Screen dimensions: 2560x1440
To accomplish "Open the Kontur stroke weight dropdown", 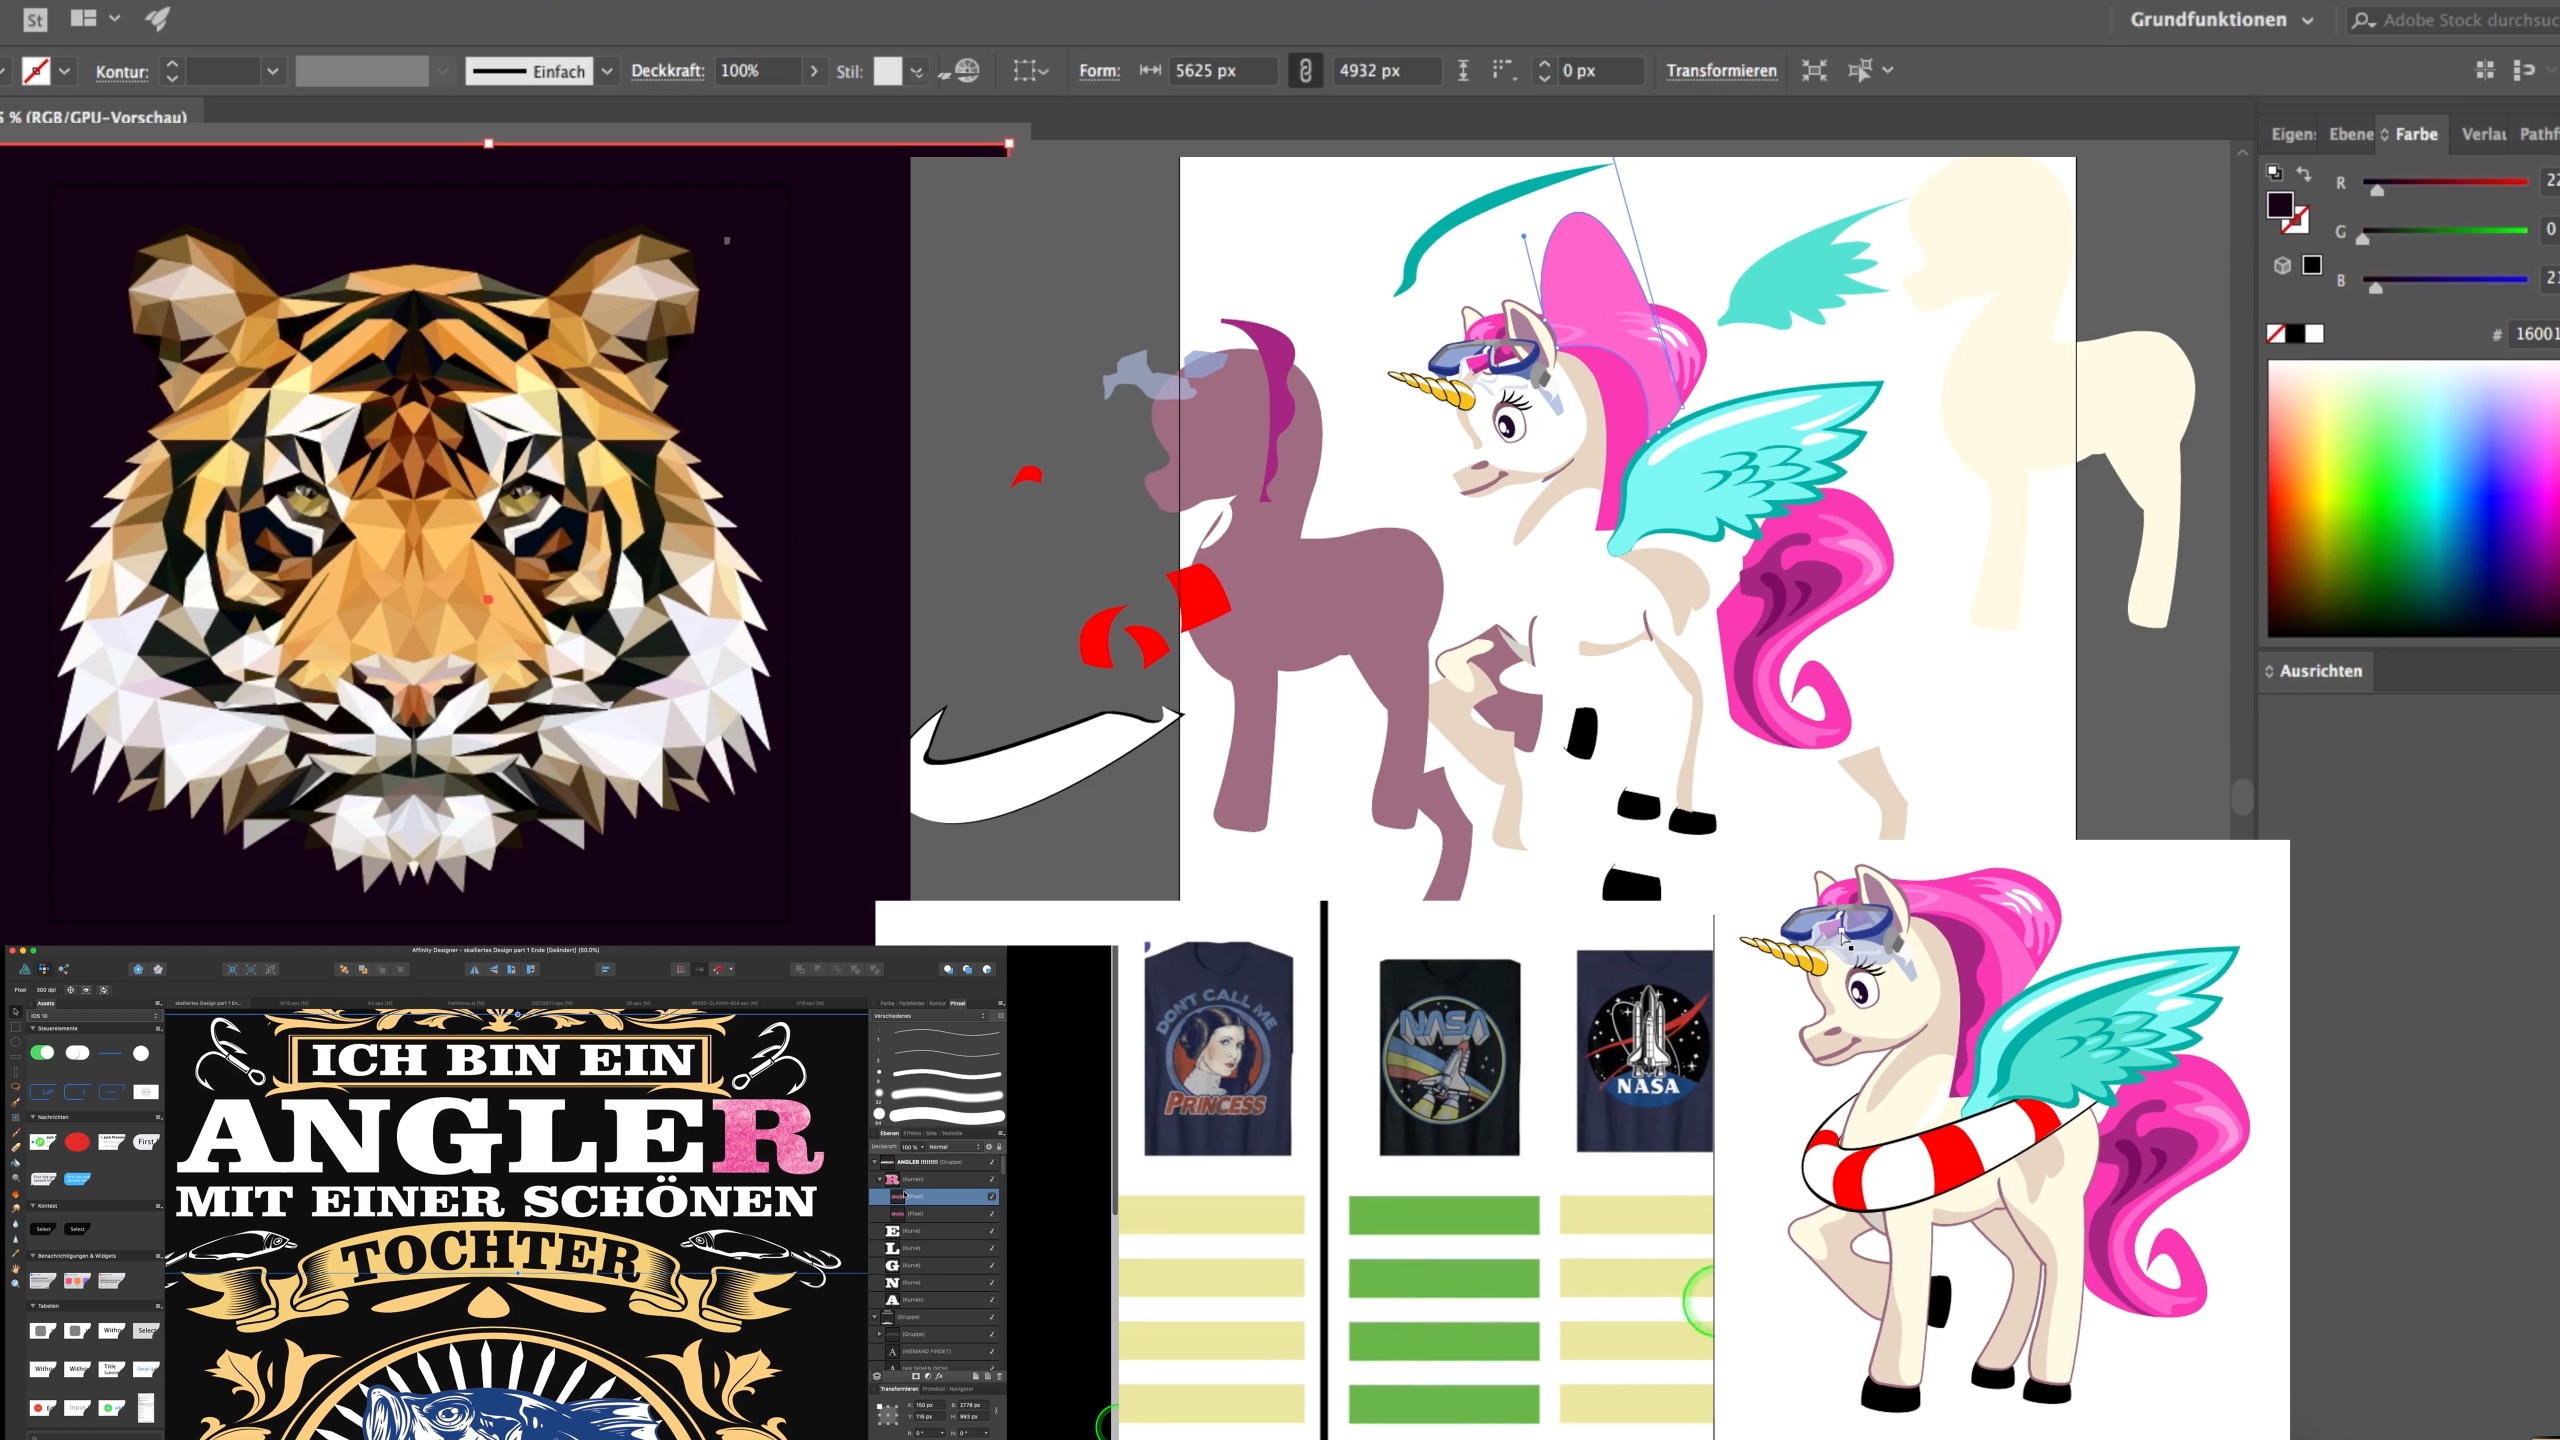I will pyautogui.click(x=272, y=71).
